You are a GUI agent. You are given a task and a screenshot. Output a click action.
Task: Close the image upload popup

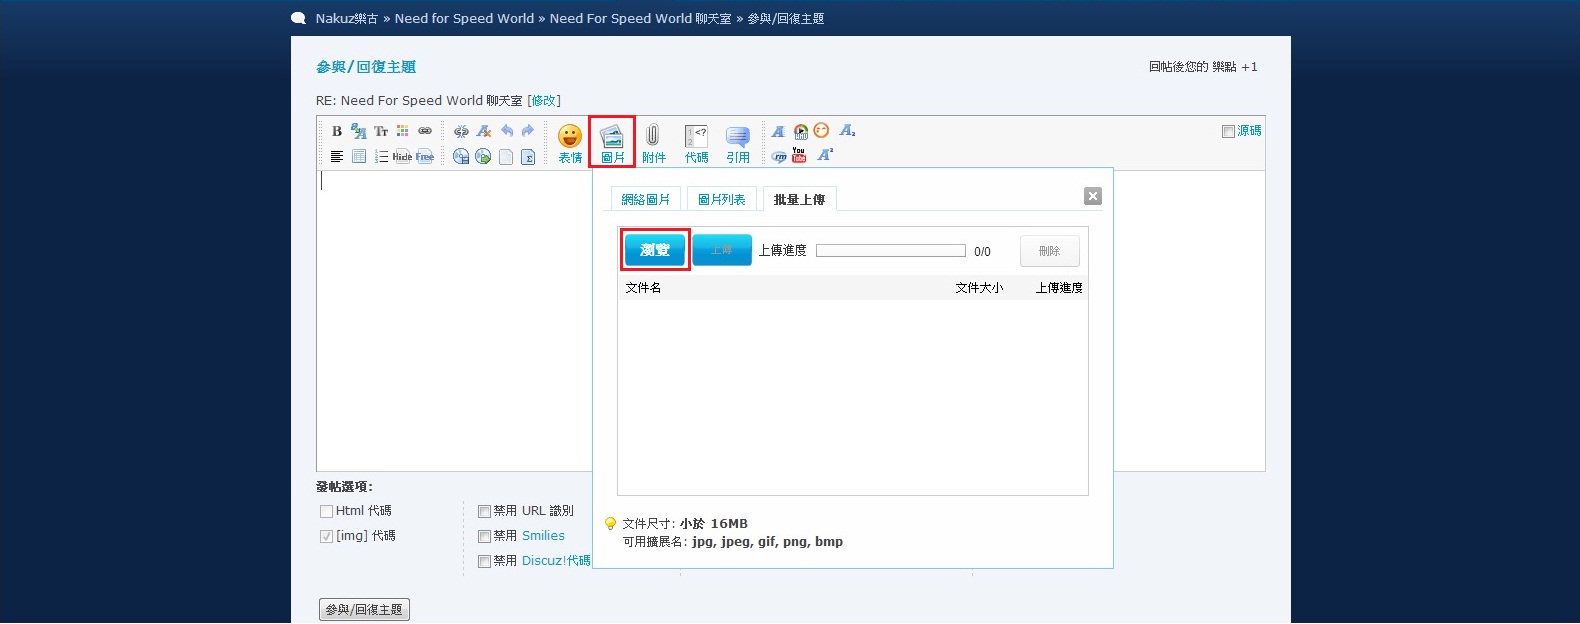[x=1093, y=196]
